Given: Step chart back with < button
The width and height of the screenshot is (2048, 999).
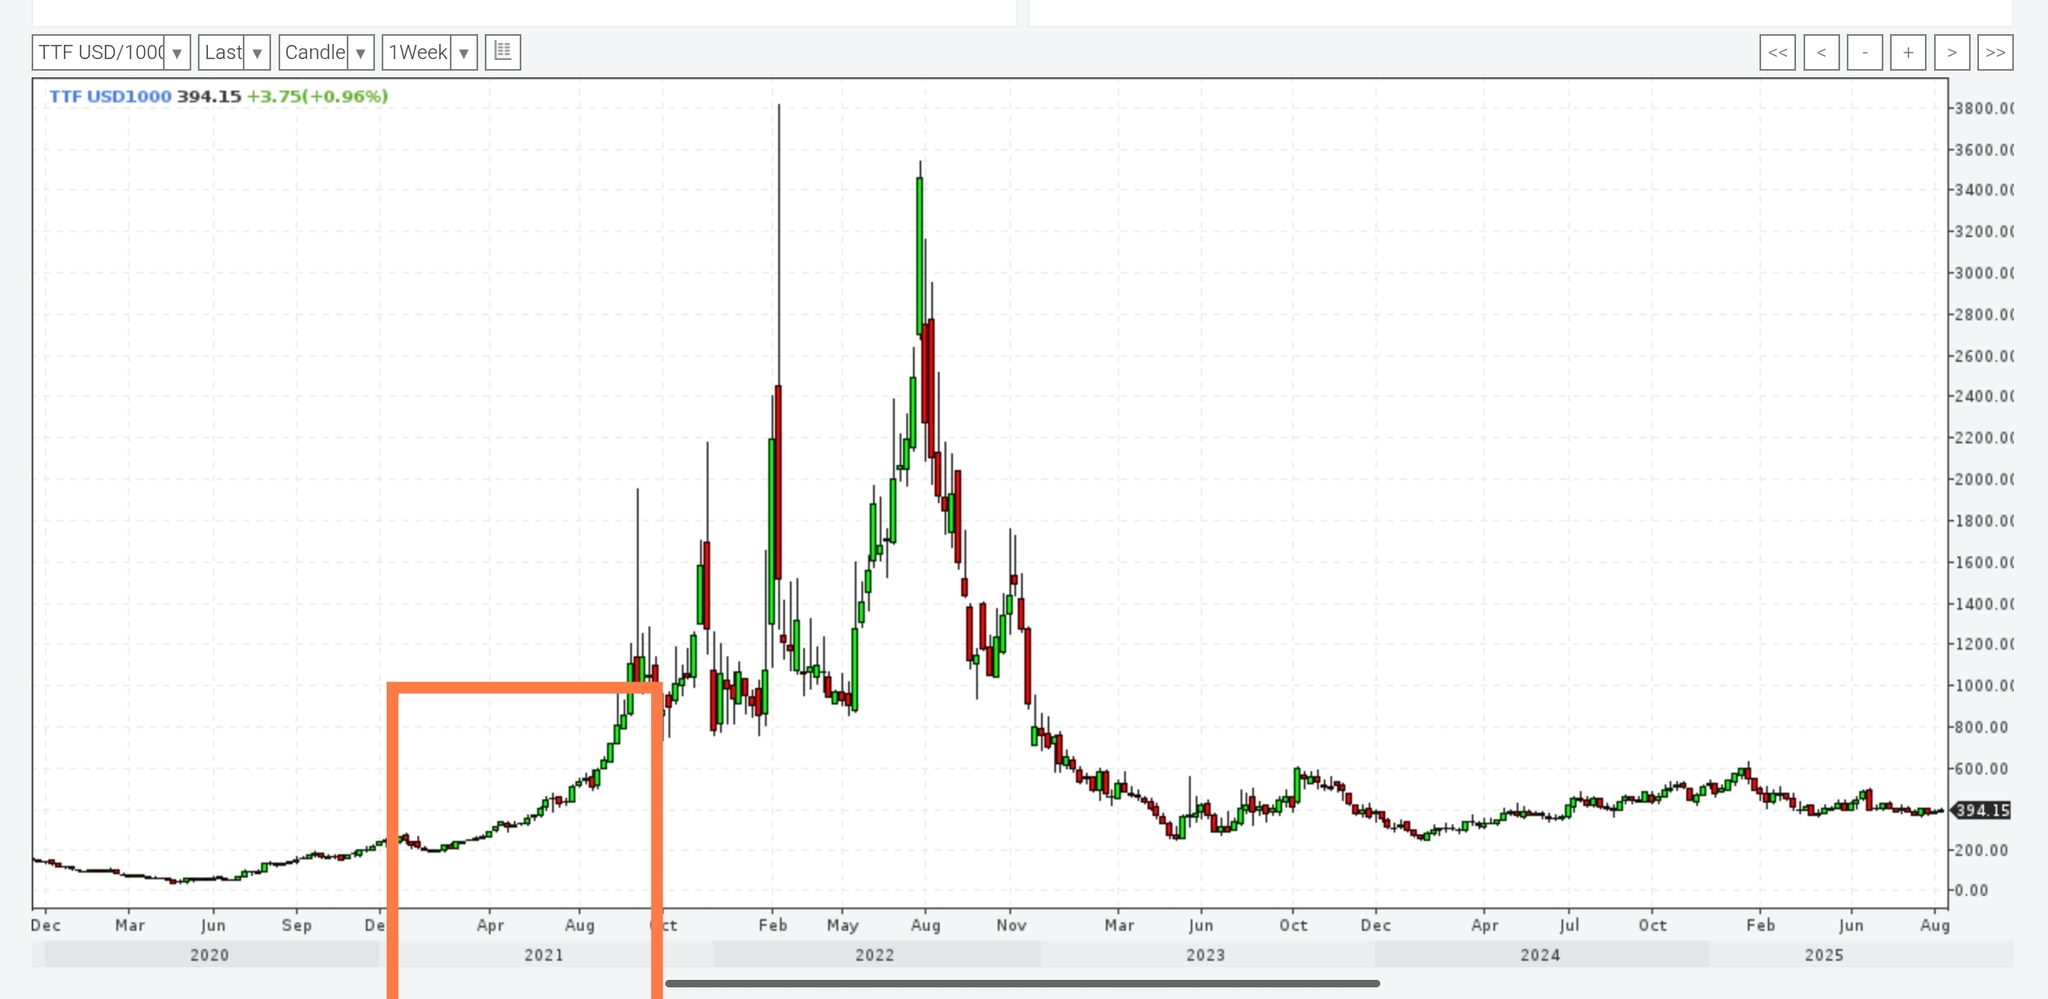Looking at the screenshot, I should (x=1821, y=53).
